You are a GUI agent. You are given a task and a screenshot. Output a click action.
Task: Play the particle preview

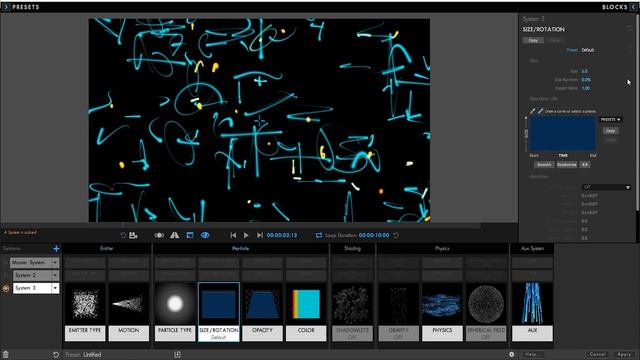click(246, 235)
